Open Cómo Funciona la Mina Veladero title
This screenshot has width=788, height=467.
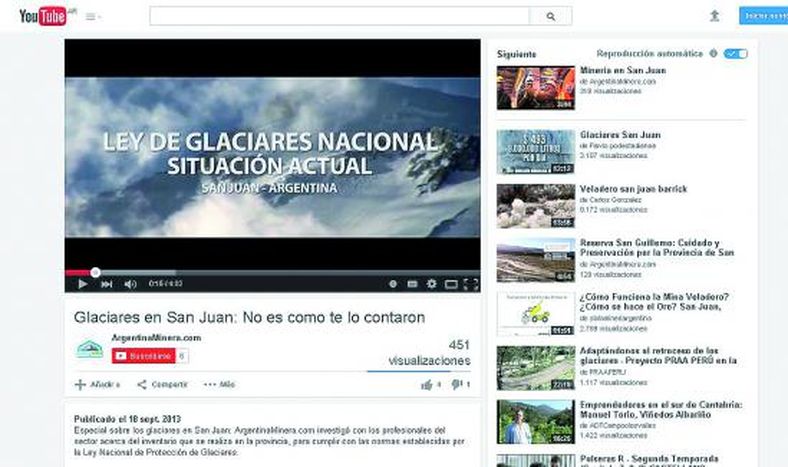tap(654, 302)
